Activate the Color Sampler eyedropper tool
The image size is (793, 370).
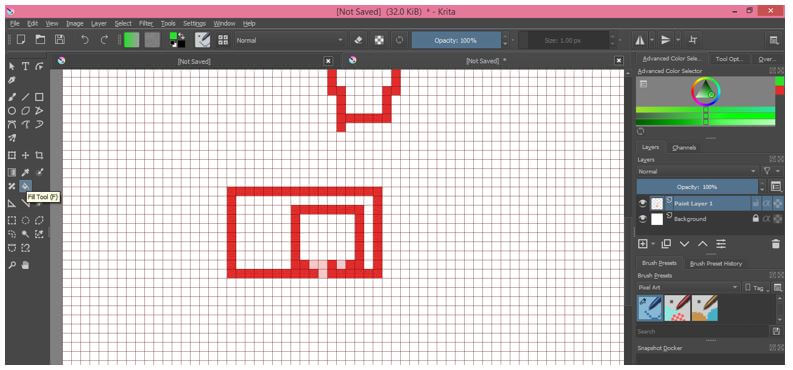point(25,172)
